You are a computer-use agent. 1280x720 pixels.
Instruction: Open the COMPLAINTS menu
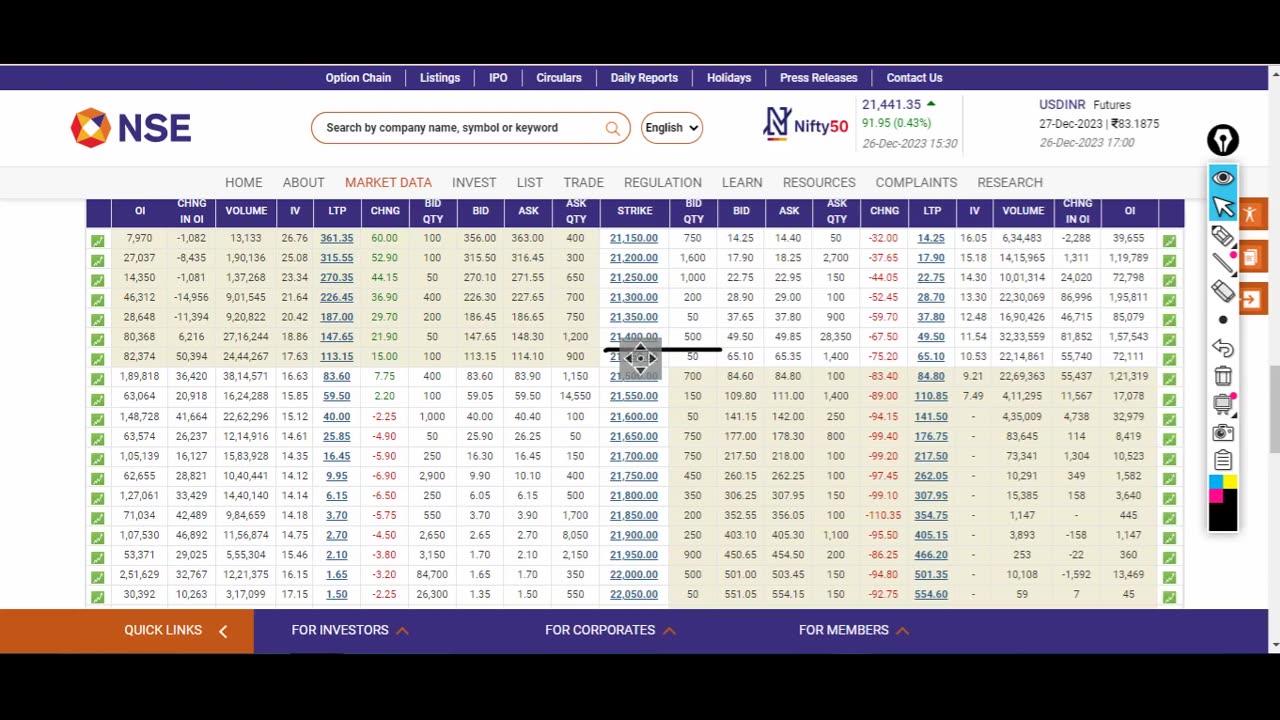[916, 182]
